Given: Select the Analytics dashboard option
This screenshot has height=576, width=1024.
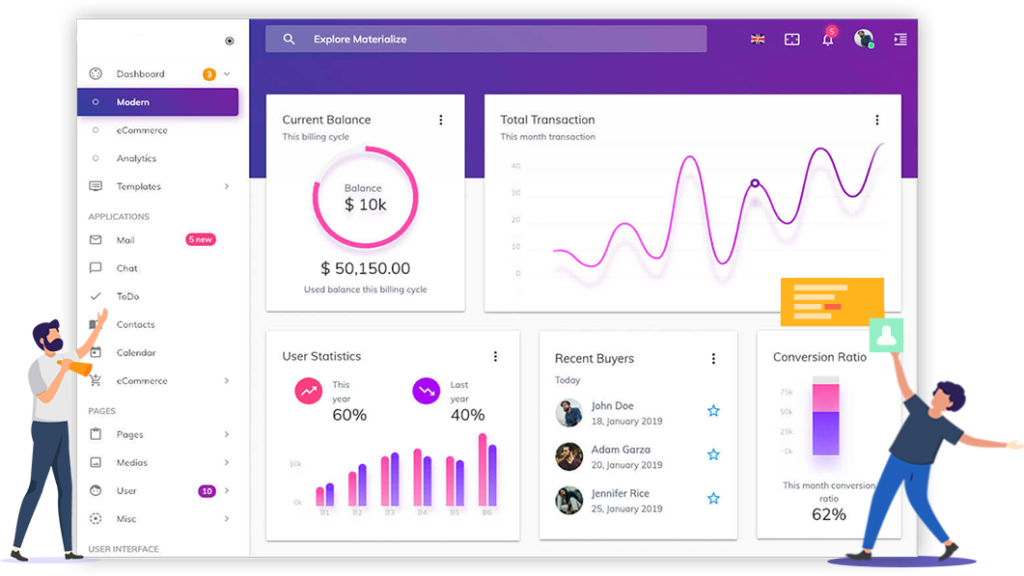Looking at the screenshot, I should pos(136,158).
